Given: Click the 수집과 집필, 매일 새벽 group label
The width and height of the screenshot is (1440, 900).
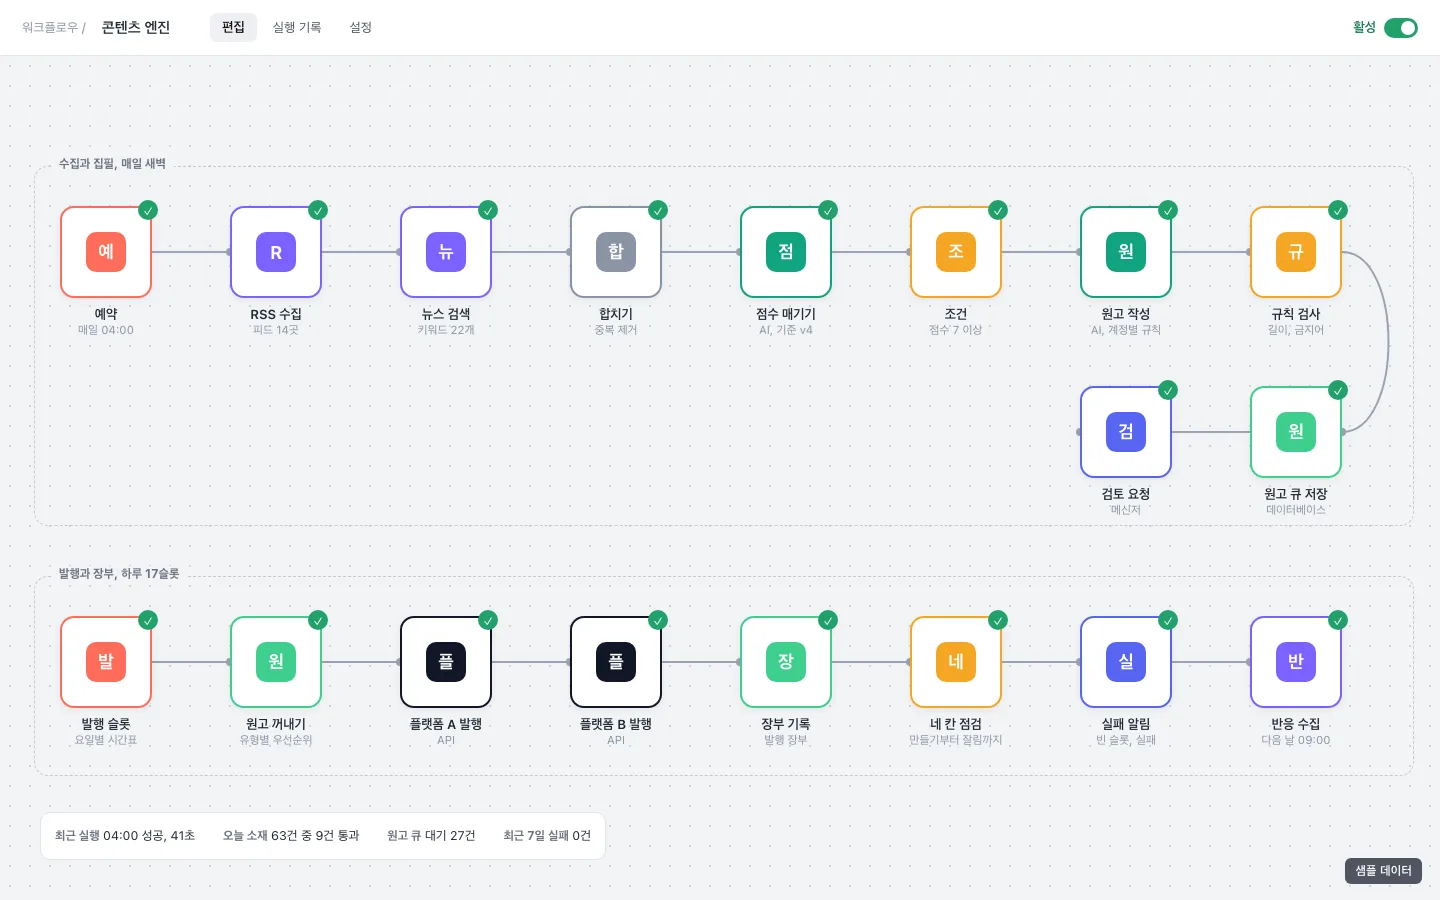Looking at the screenshot, I should click(112, 164).
